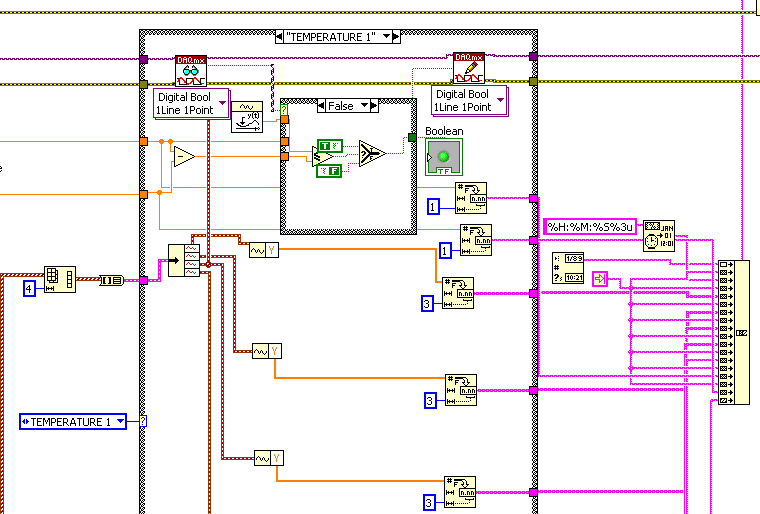Expand the TEMPERATURE 1 enum constant
This screenshot has width=760, height=514.
point(121,422)
